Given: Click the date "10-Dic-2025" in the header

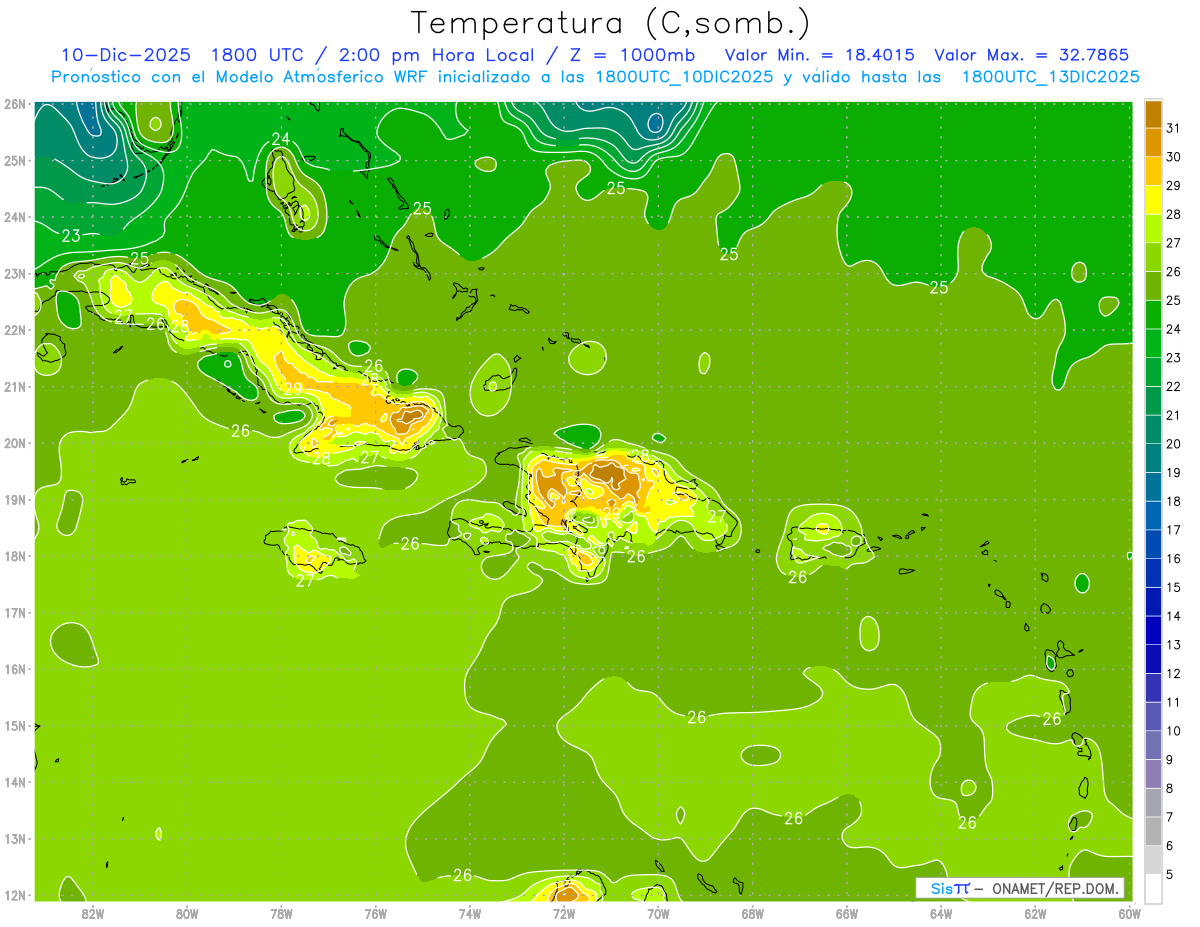Looking at the screenshot, I should [126, 55].
